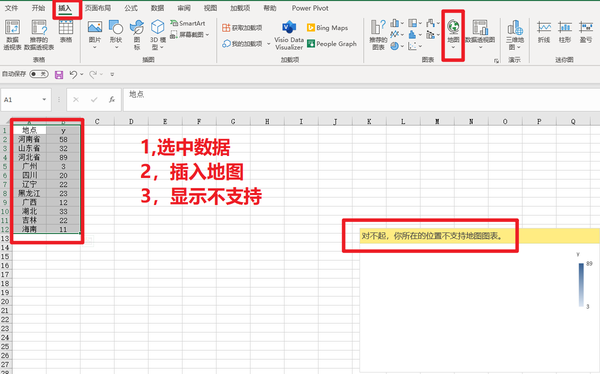Insert a Column sparkline (柱形)
This screenshot has width=600, height=374.
point(565,31)
